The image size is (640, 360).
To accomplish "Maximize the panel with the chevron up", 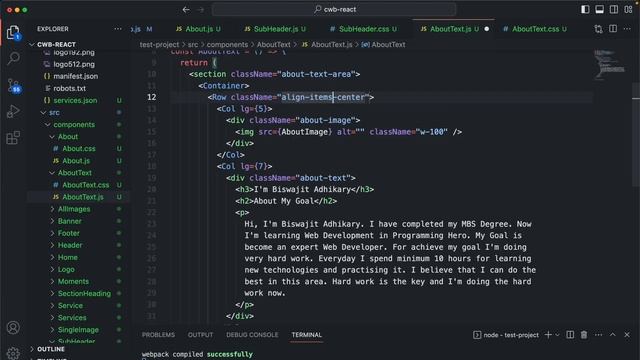I will point(613,335).
